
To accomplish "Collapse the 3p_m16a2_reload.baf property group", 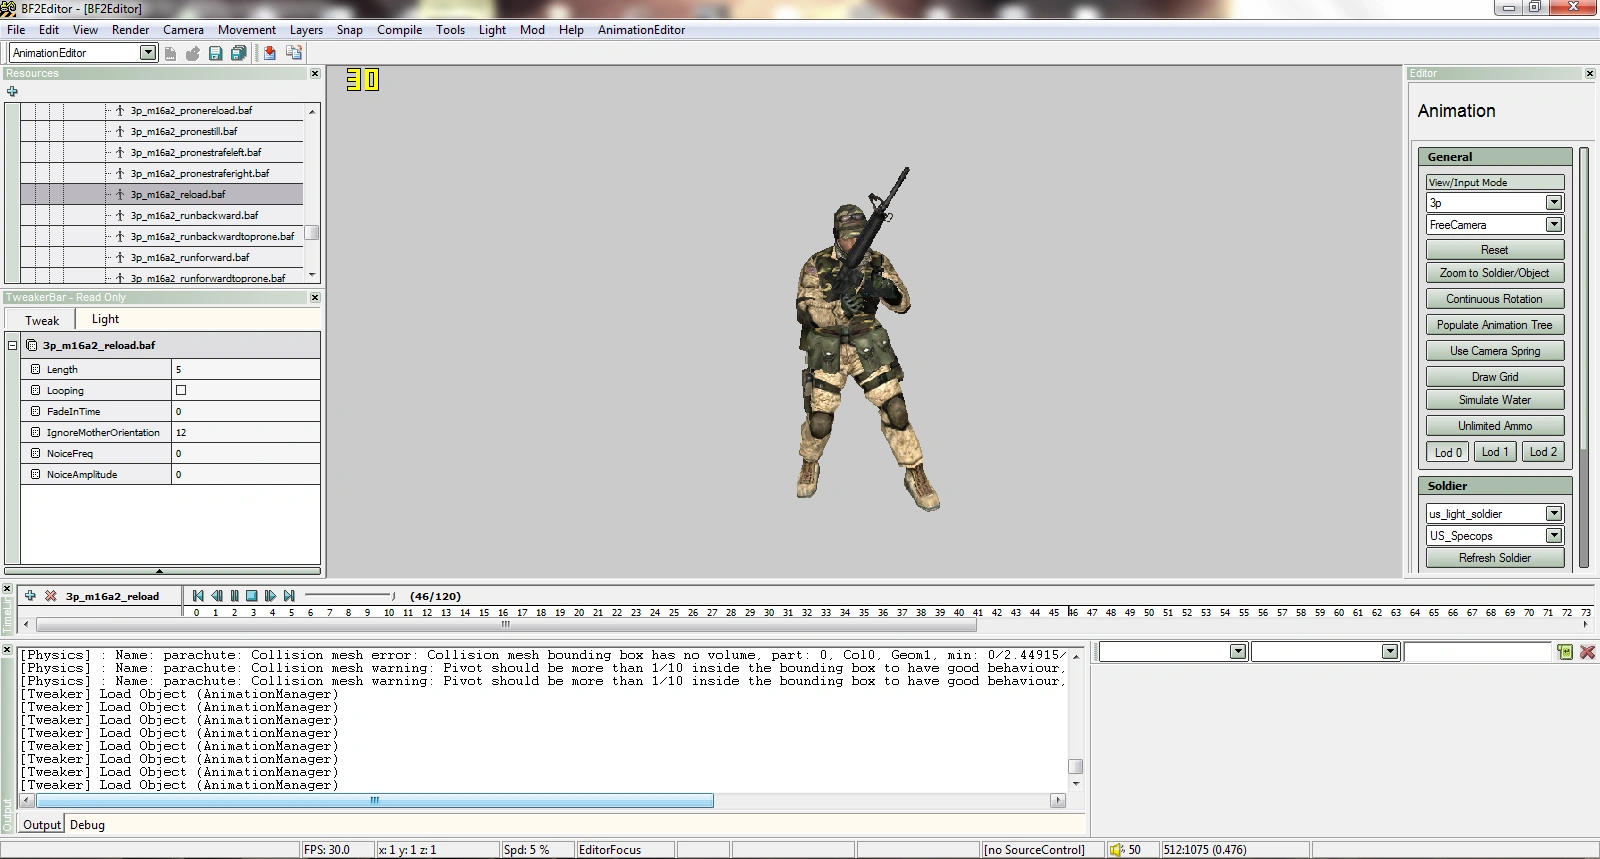I will click(12, 345).
